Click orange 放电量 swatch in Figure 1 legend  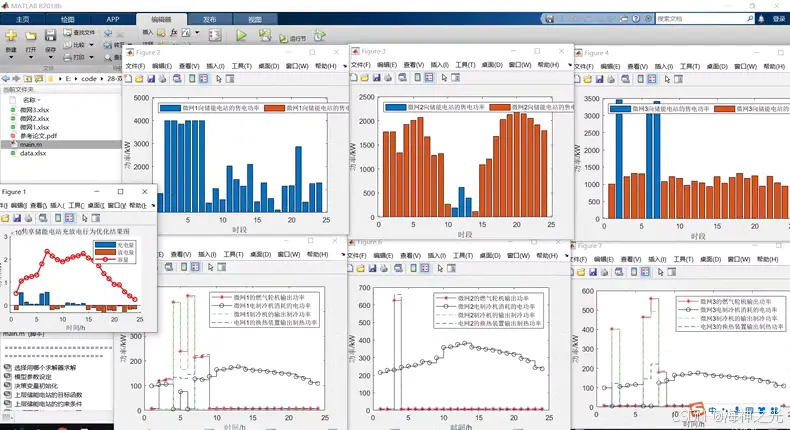tap(105, 252)
